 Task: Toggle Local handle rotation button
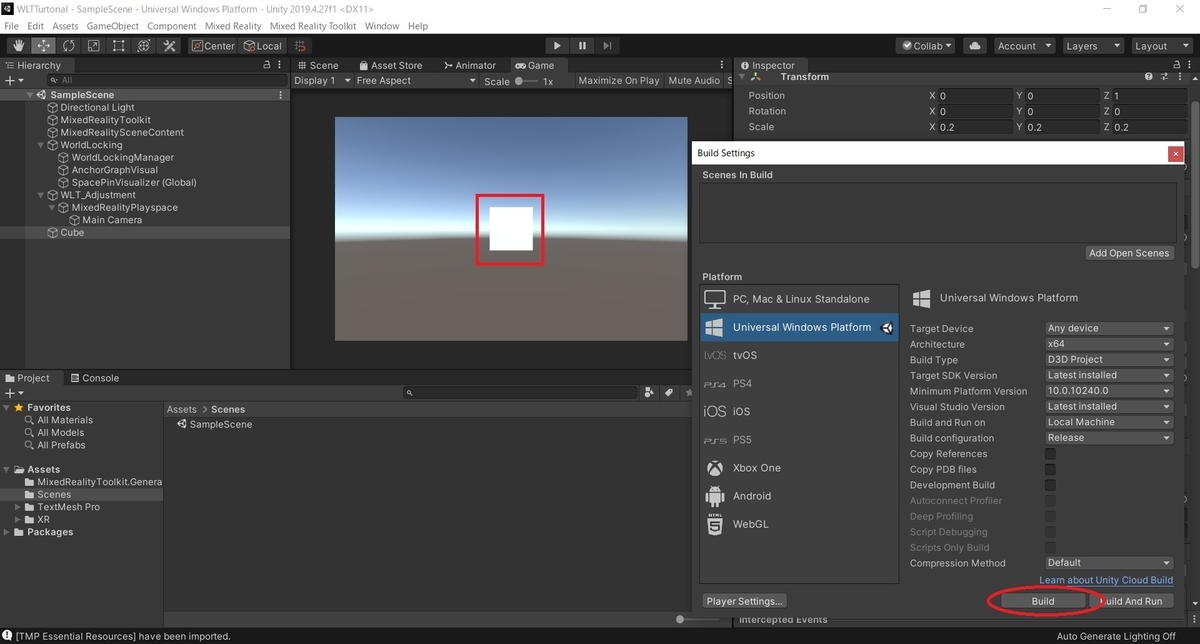263,46
